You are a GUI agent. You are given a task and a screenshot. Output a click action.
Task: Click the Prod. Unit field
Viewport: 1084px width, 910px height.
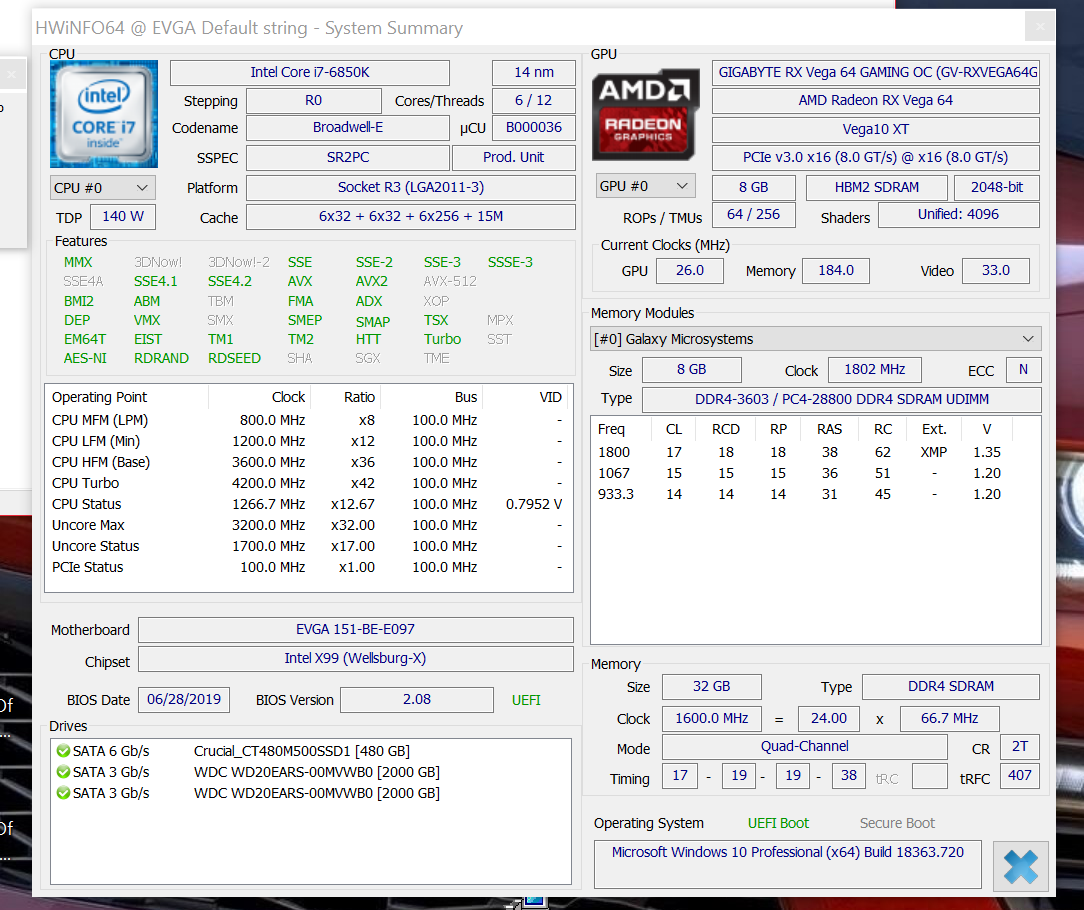coord(514,158)
